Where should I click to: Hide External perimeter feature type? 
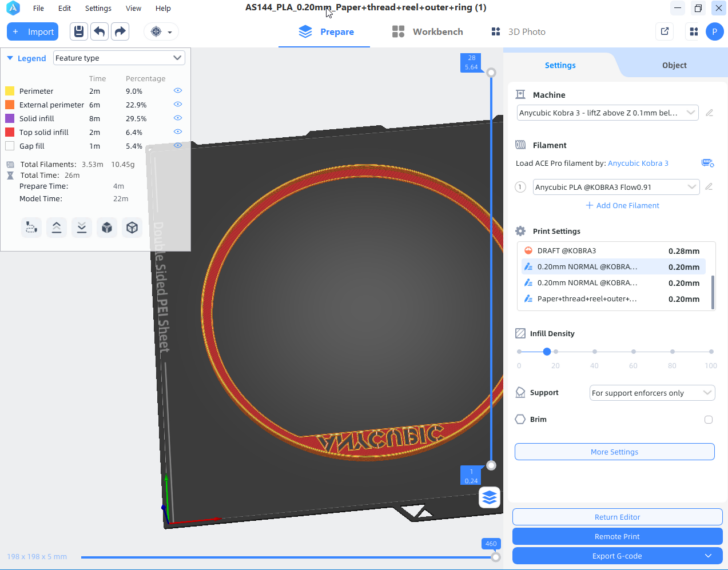(177, 104)
